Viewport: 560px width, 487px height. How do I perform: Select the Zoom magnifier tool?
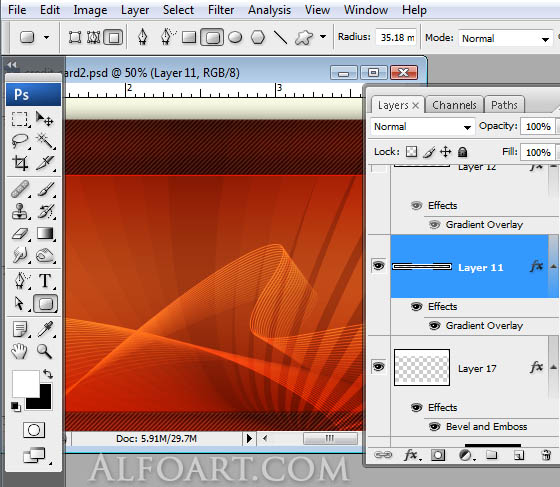tap(44, 351)
